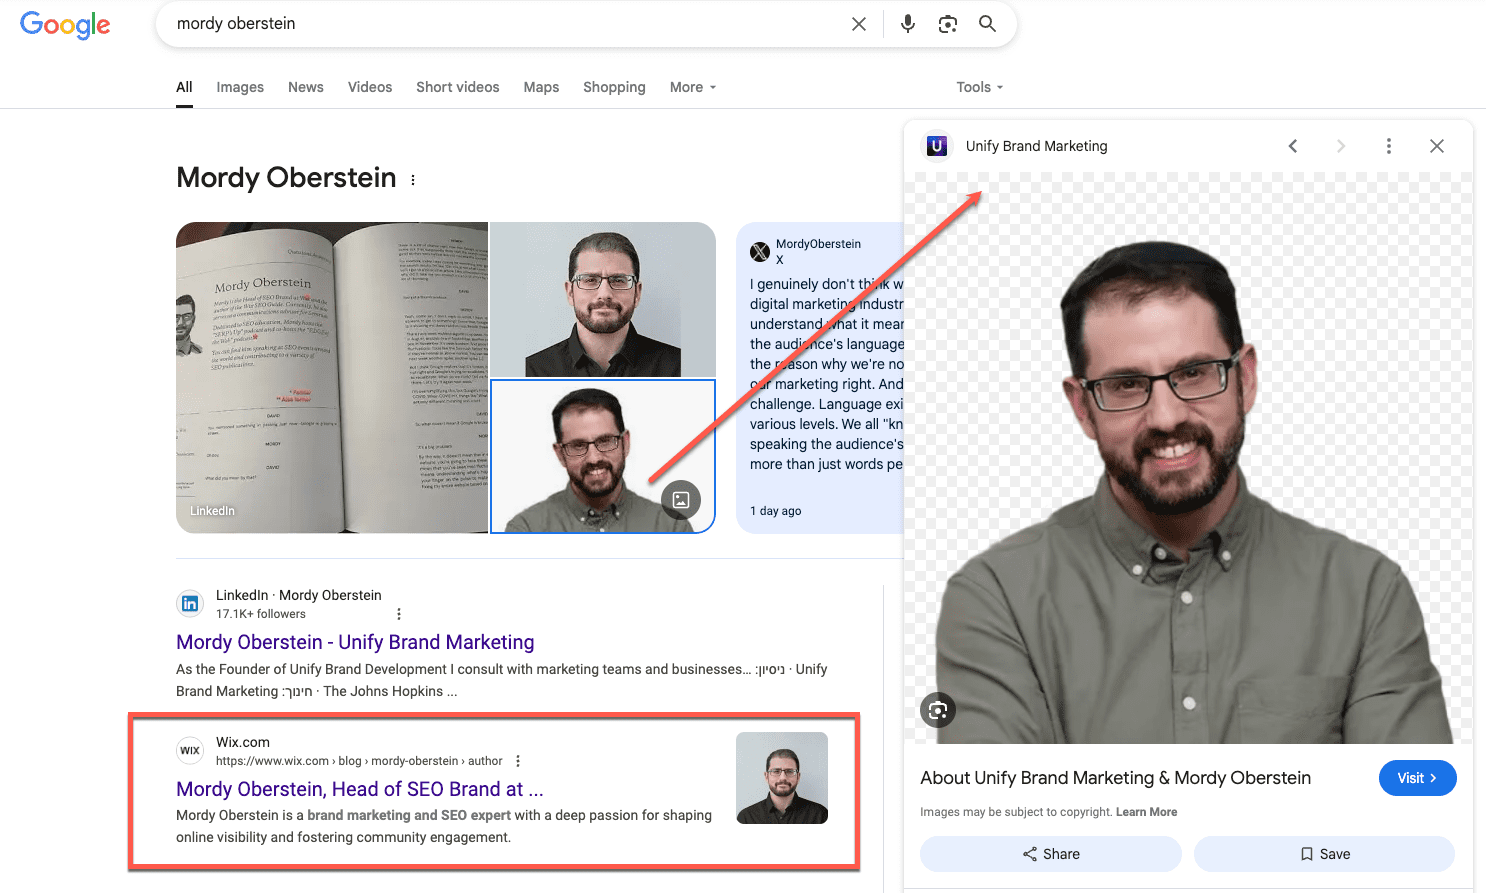Switch to the Maps tab
The image size is (1486, 893).
[541, 87]
